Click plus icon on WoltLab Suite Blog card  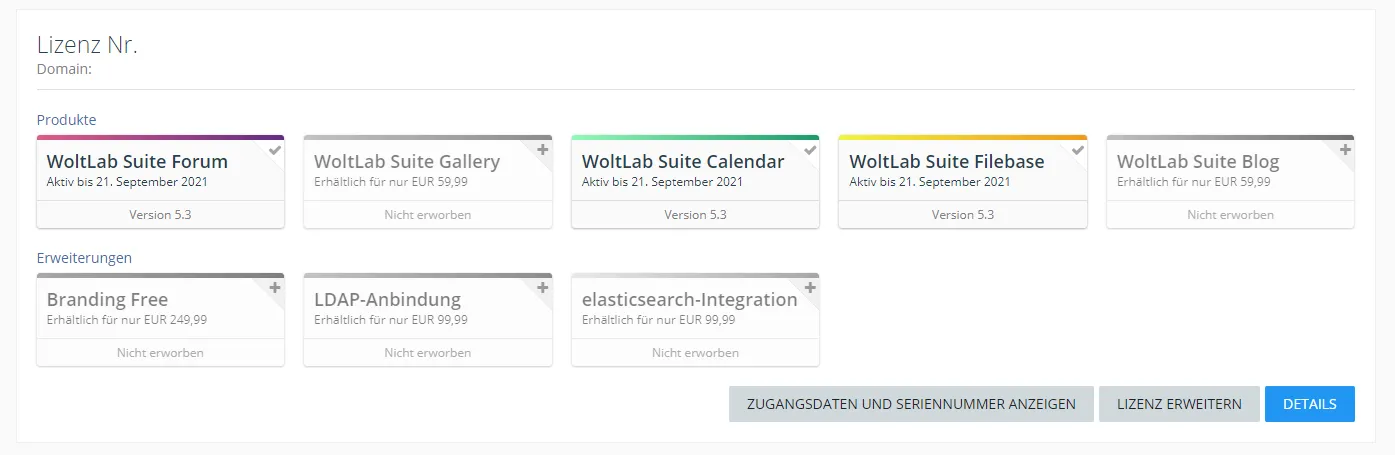[x=1345, y=149]
